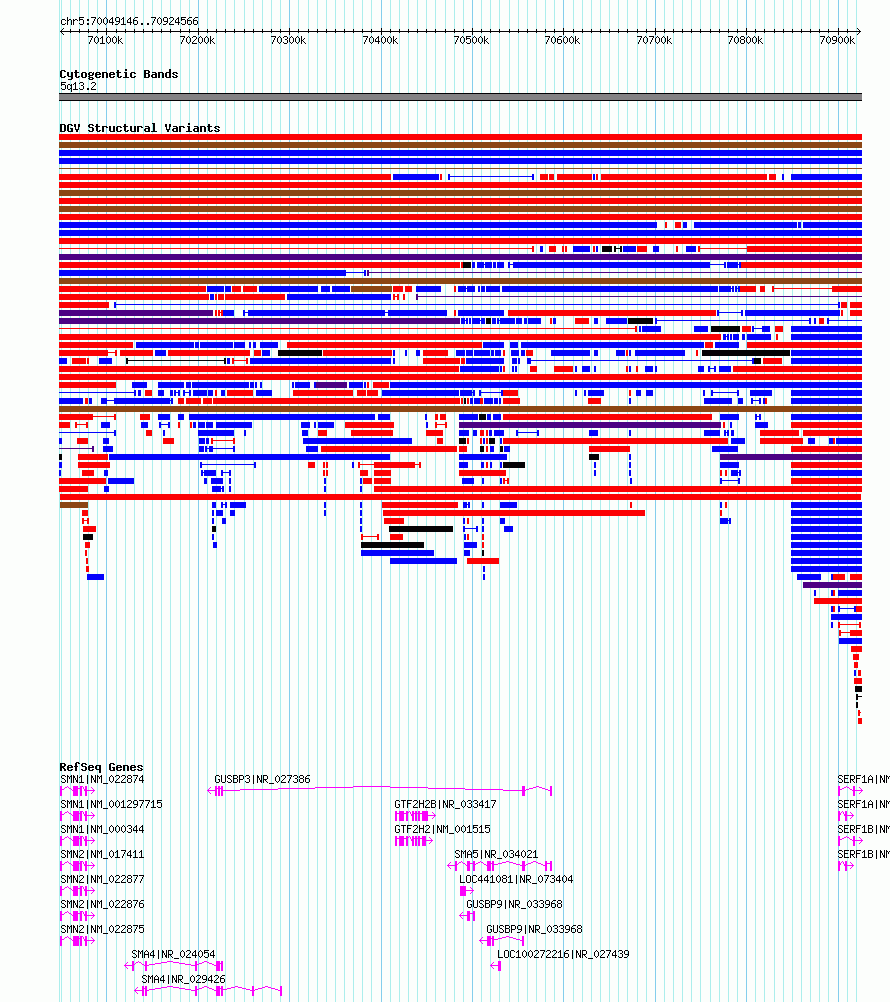The width and height of the screenshot is (890, 1002).
Task: Open the Cytogenetic Bands track title
Action: pos(119,74)
